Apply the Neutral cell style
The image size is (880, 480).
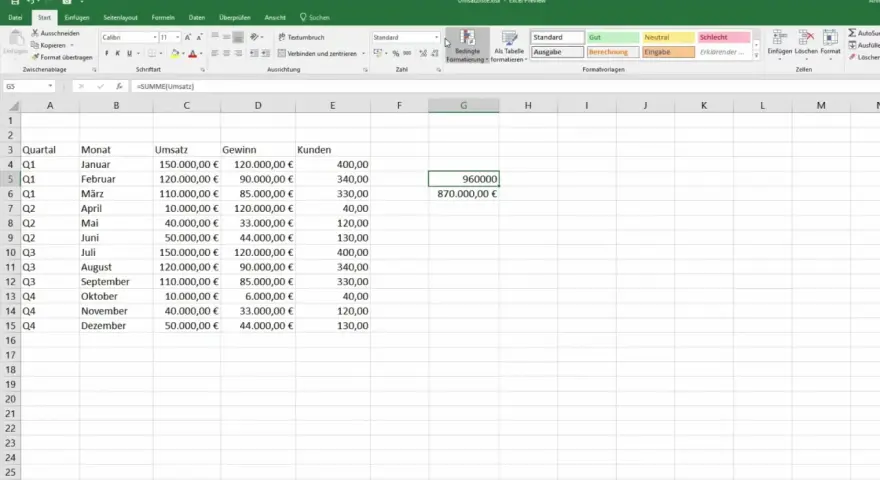pyautogui.click(x=668, y=37)
